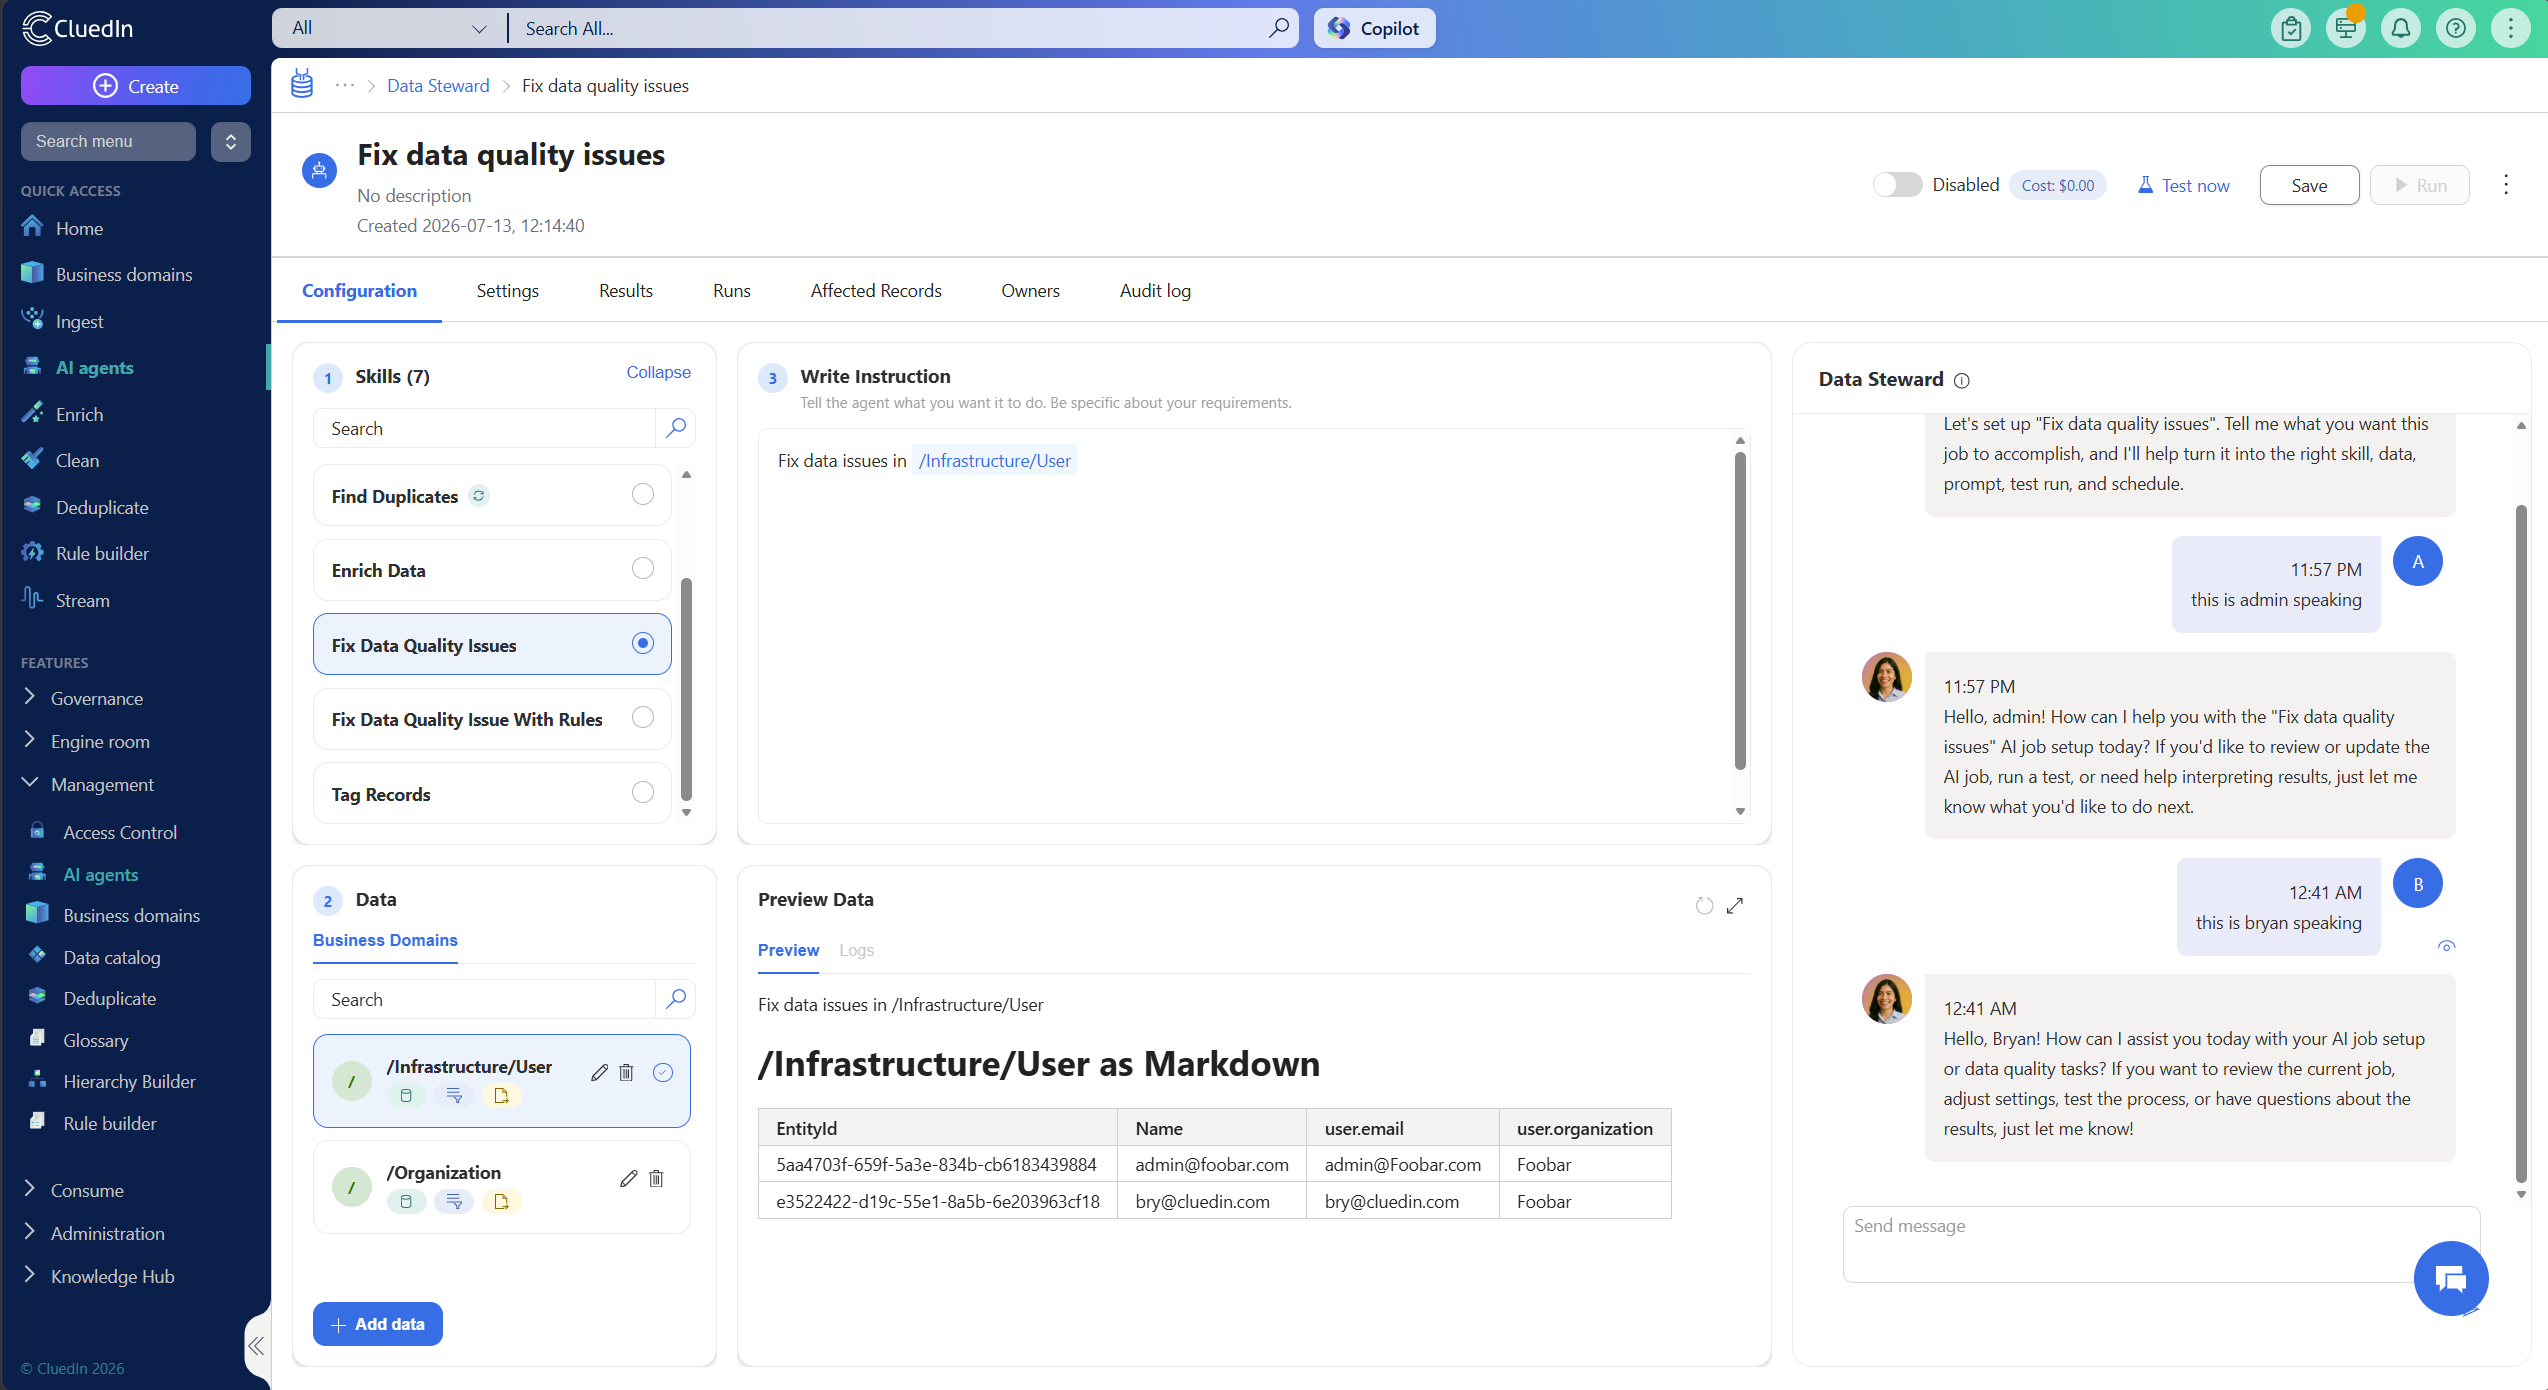Expand the breadcrumb ellipsis

click(x=344, y=85)
